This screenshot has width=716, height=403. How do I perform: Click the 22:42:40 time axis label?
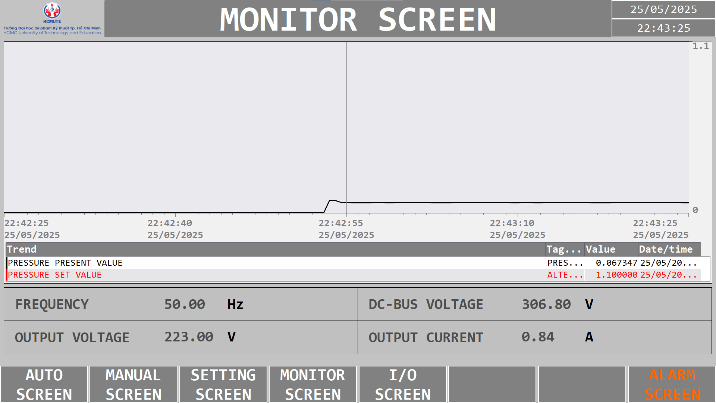(169, 223)
